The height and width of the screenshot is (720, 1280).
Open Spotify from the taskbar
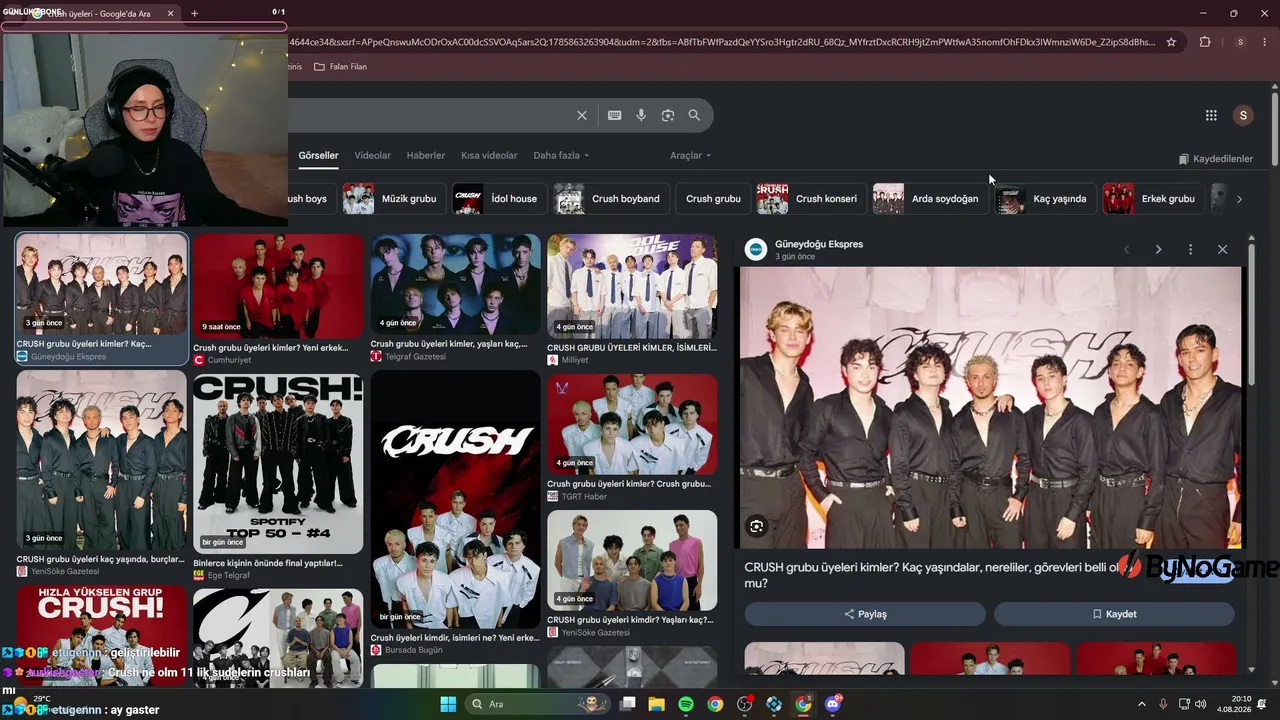(686, 704)
